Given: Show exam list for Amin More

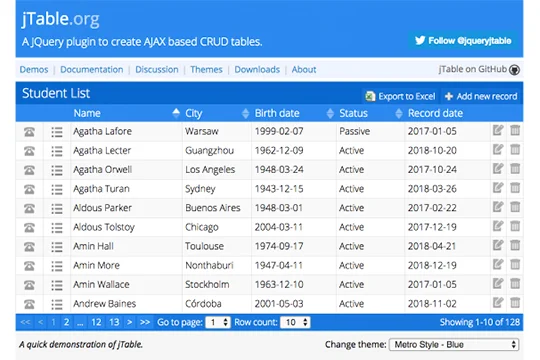Looking at the screenshot, I should [x=57, y=266].
